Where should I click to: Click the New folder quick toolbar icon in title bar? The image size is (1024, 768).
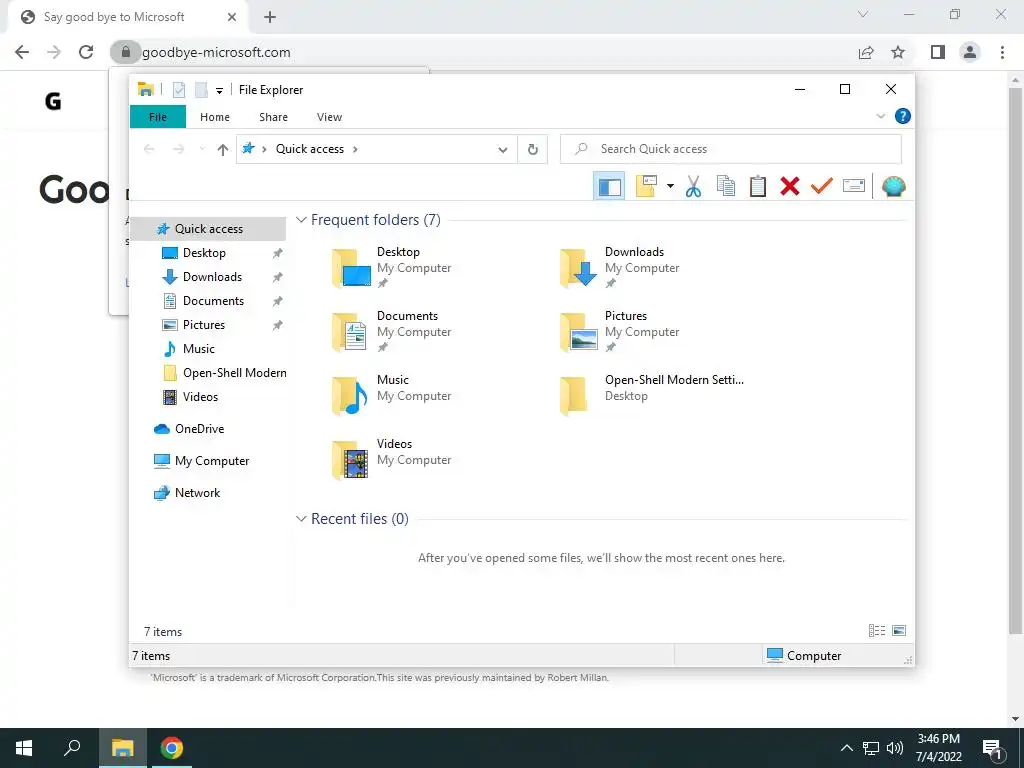[201, 90]
